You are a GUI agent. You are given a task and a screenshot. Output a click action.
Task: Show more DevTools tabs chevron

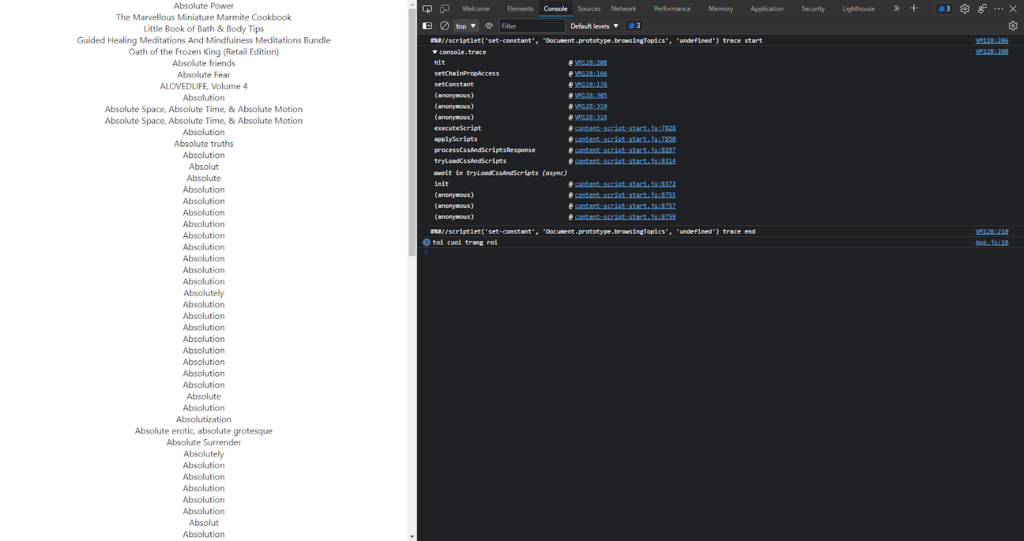(896, 8)
